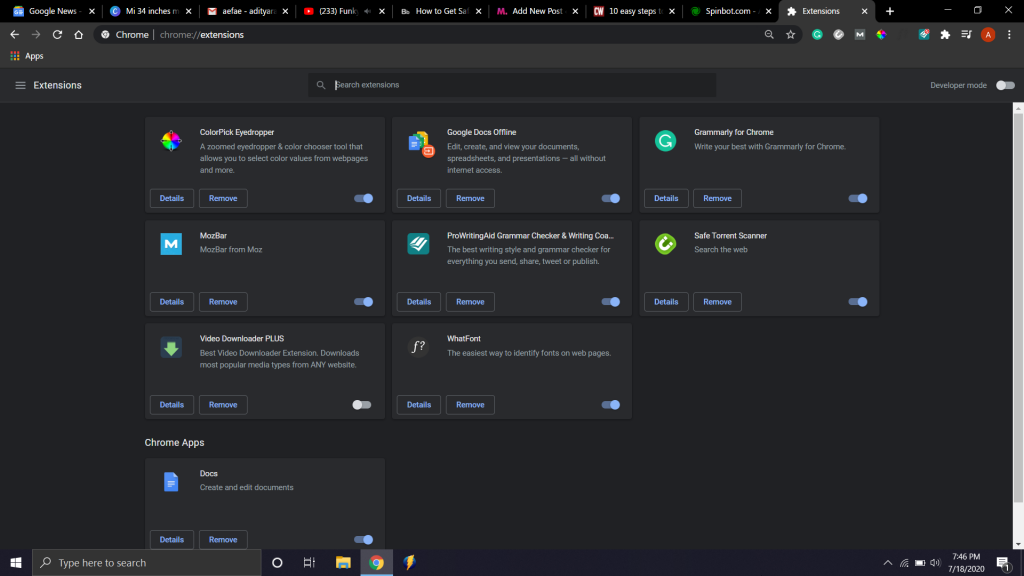This screenshot has height=576, width=1024.
Task: Disable the ColorPick Eyedropper extension
Action: tap(364, 199)
